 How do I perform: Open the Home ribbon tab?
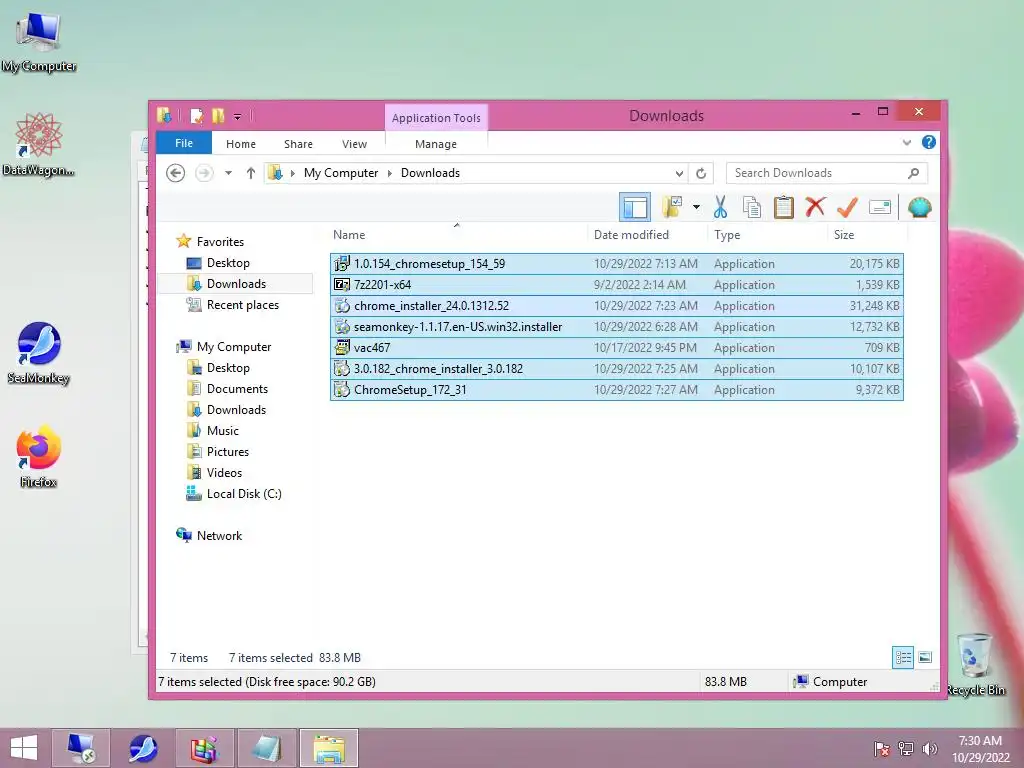(241, 144)
